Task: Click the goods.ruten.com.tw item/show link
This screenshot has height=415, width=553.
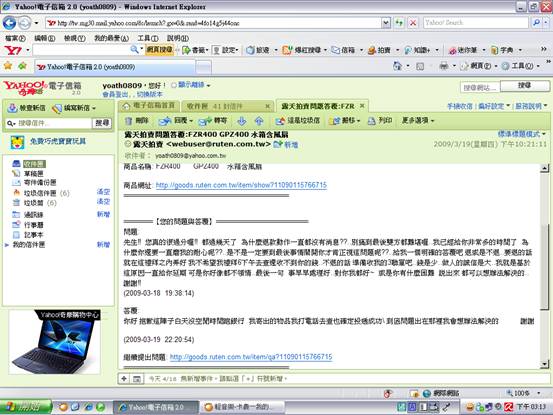Action: [x=241, y=185]
